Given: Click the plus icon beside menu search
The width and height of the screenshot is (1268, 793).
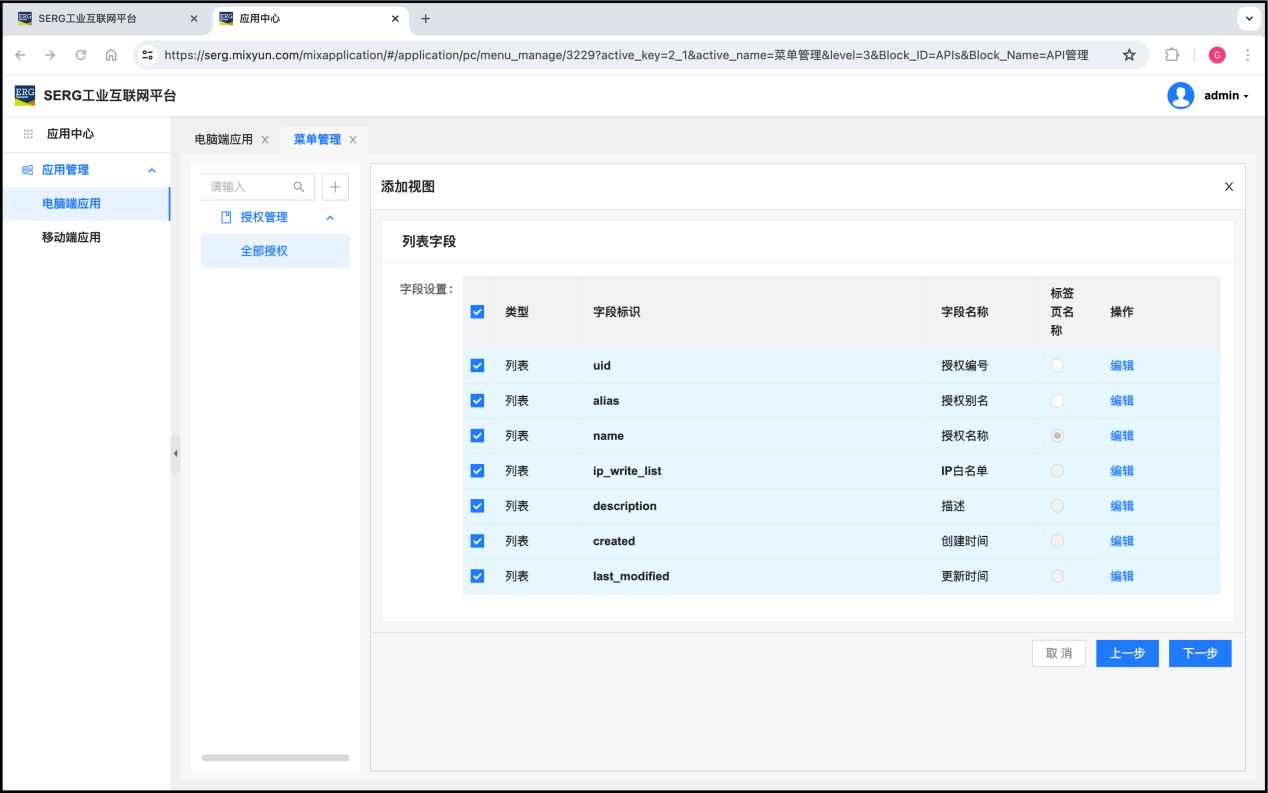Looking at the screenshot, I should [335, 187].
